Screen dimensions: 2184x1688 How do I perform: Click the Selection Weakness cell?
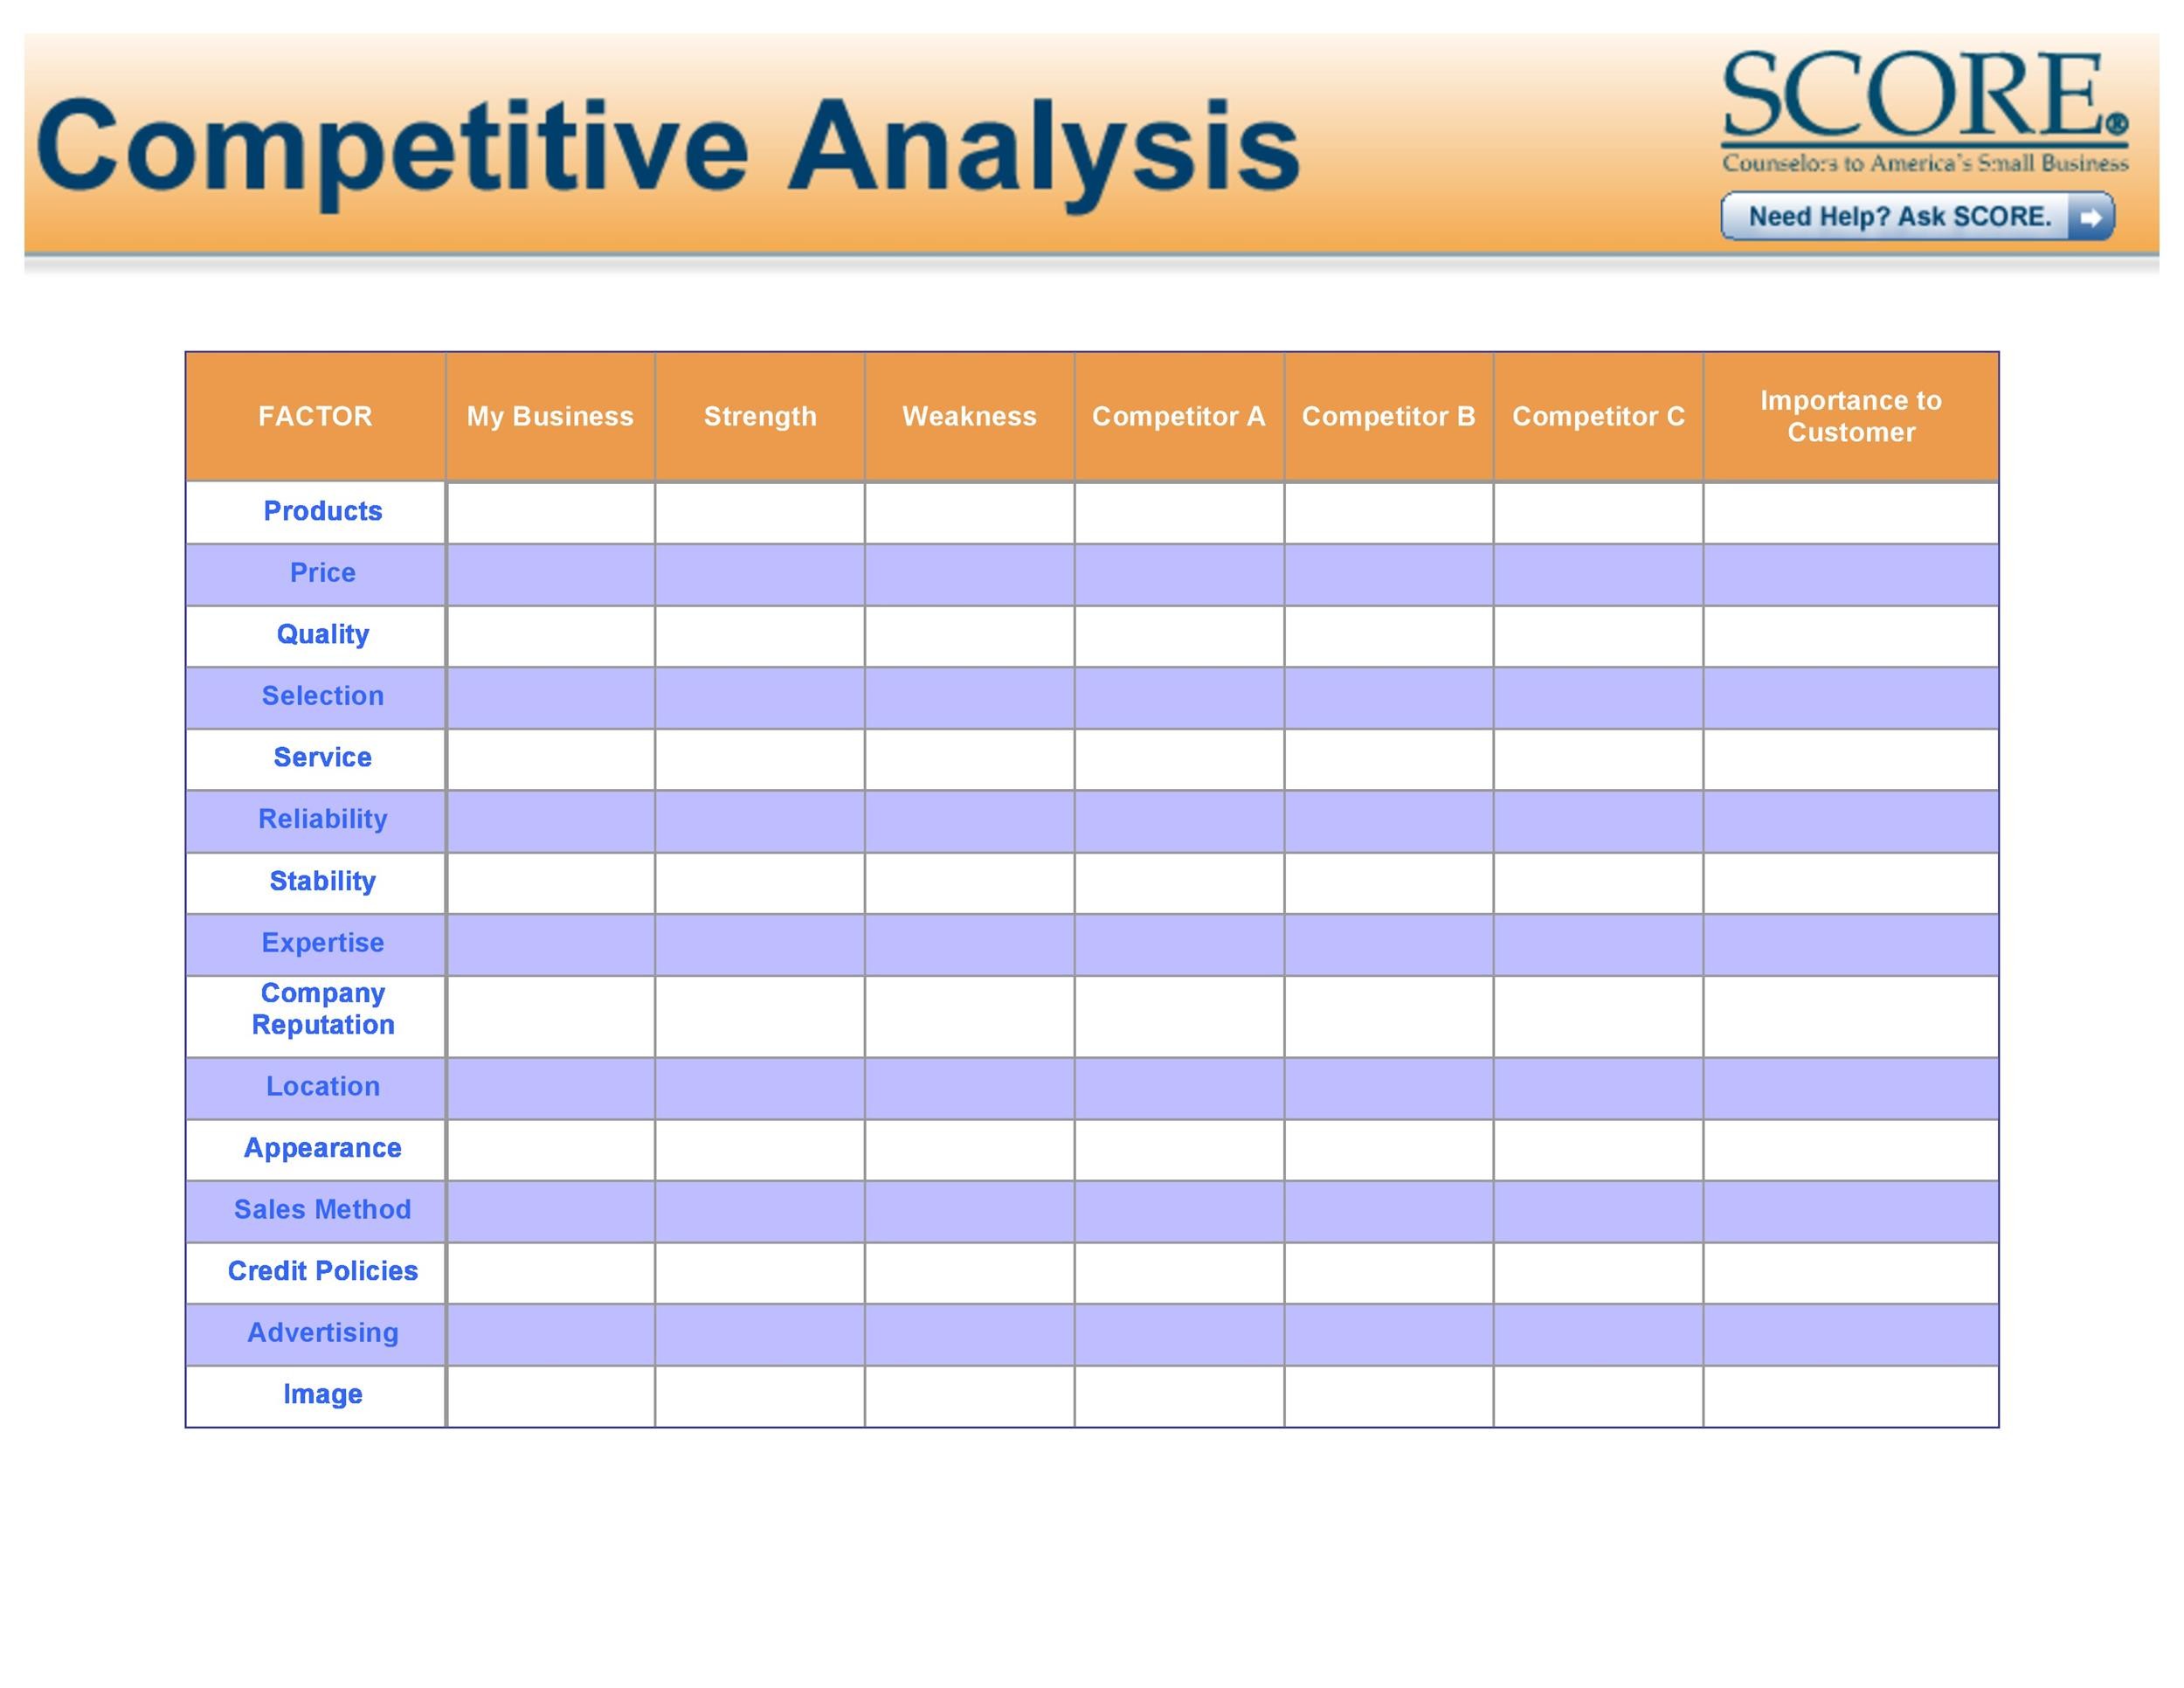(968, 697)
